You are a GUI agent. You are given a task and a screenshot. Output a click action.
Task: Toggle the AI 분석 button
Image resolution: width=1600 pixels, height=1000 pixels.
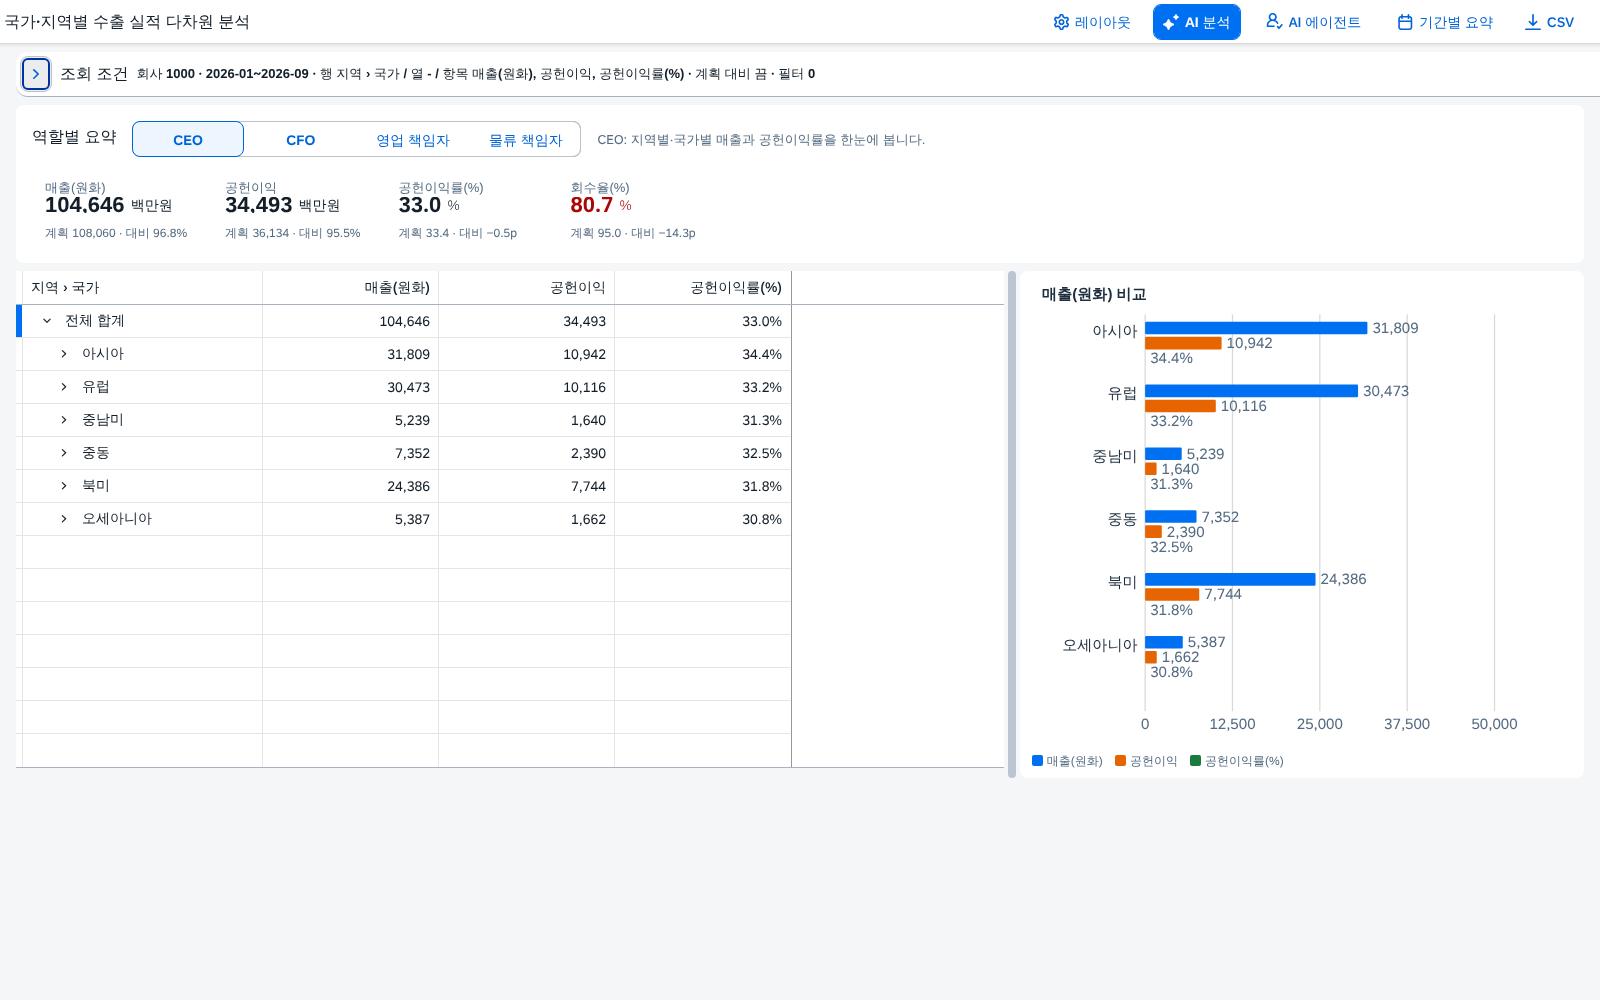(x=1197, y=22)
